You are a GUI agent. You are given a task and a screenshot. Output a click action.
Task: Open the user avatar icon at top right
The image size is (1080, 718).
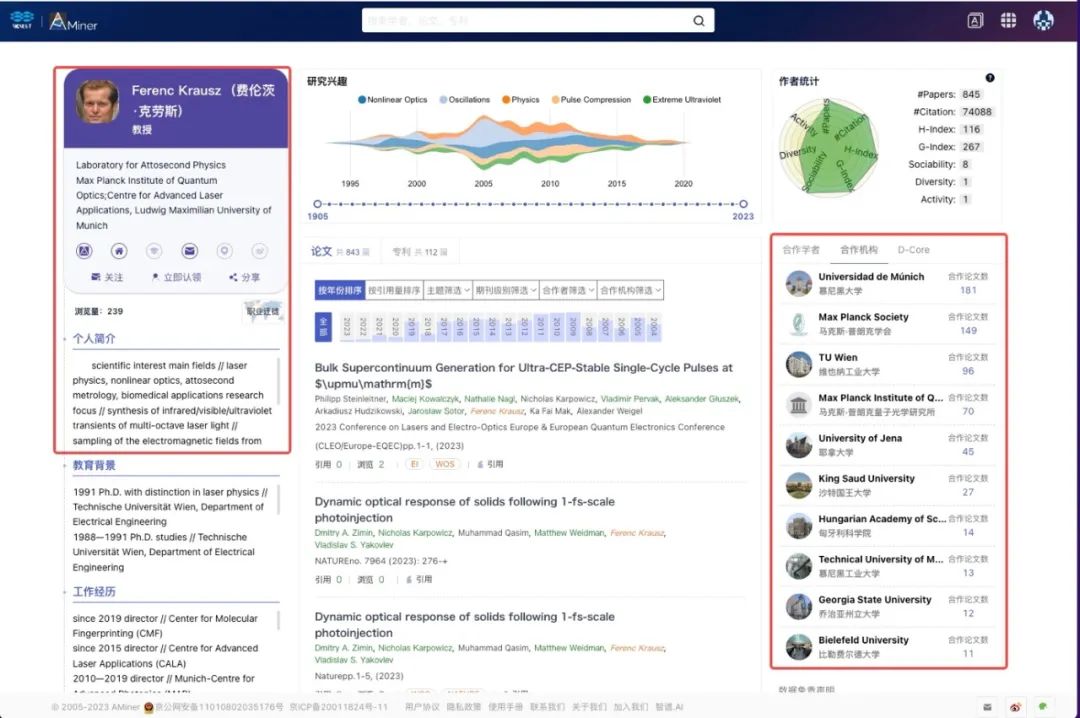click(x=1043, y=21)
